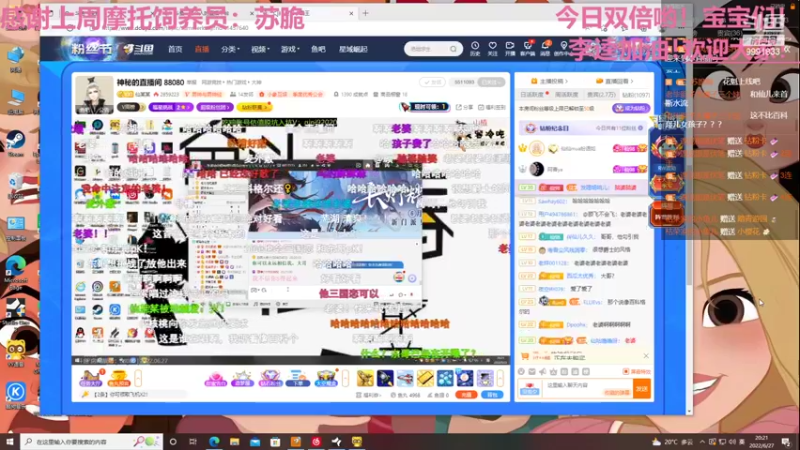800x450 pixels.
Task: Expand the 福利券 dropdown
Action: tap(369, 395)
